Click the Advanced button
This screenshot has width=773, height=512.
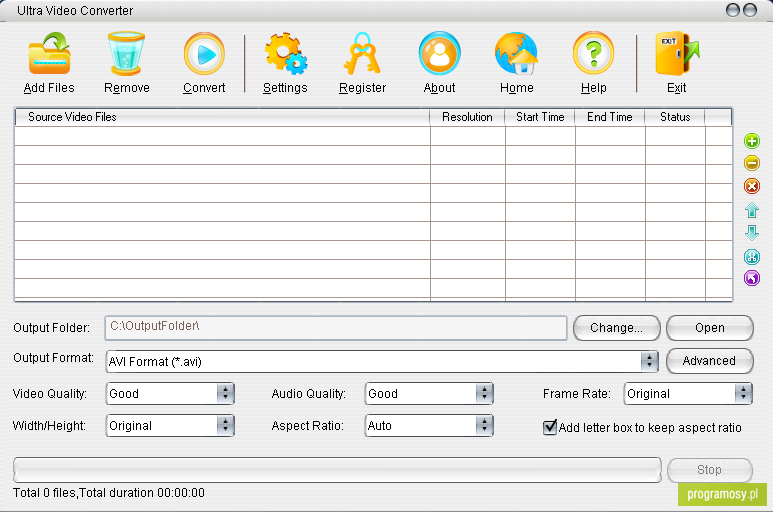tap(709, 361)
